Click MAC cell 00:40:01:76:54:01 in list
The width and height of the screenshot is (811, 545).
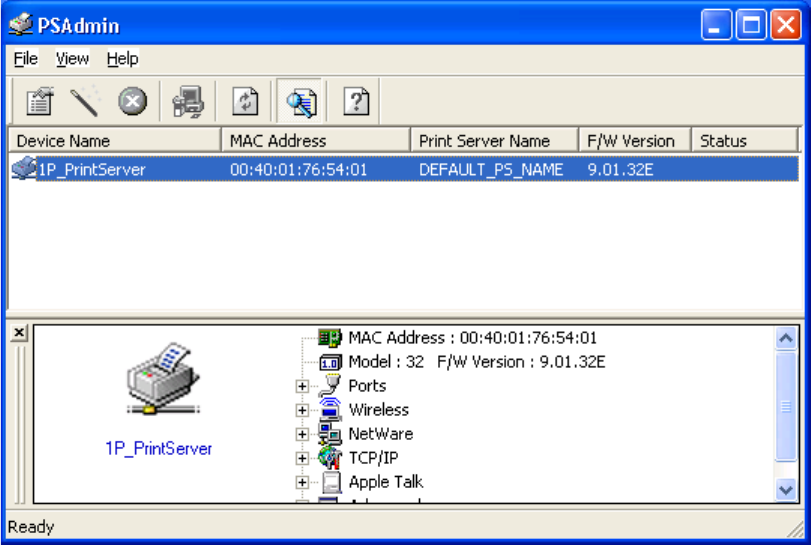pos(298,169)
